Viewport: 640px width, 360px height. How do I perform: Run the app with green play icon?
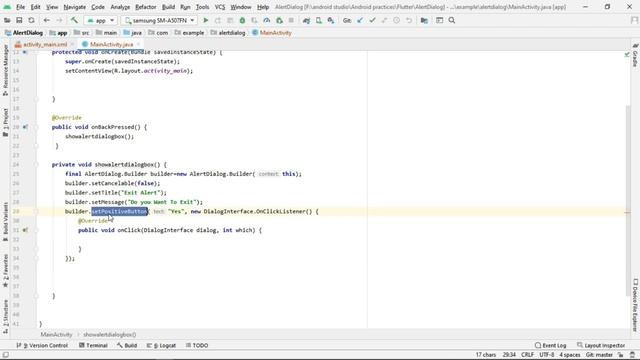tap(206, 20)
